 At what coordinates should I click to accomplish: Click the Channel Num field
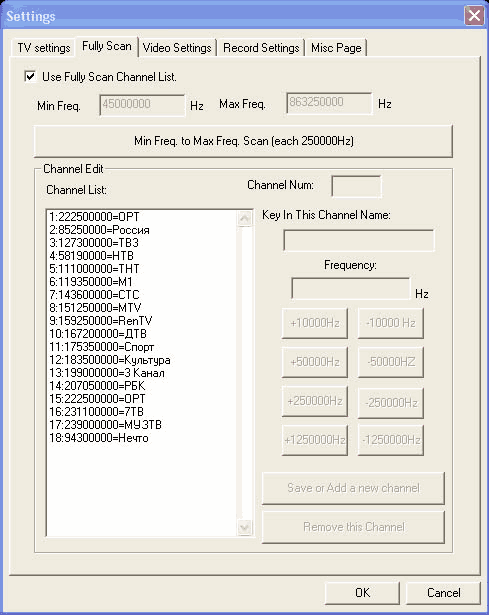(x=356, y=186)
